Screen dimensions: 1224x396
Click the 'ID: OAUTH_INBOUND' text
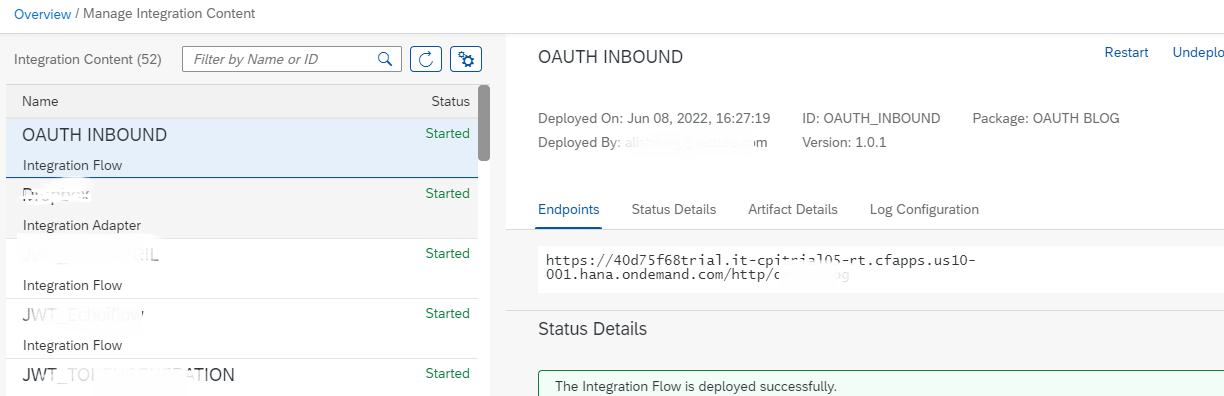871,118
